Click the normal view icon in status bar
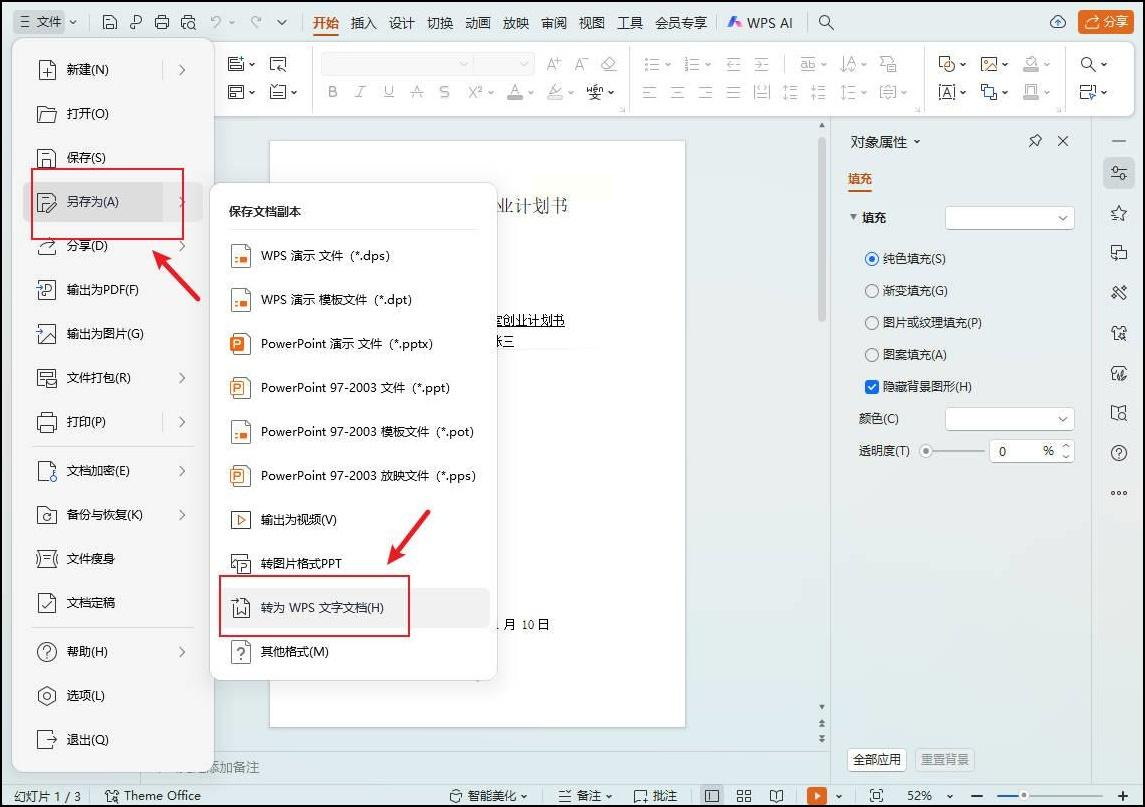1145x807 pixels. pyautogui.click(x=712, y=795)
